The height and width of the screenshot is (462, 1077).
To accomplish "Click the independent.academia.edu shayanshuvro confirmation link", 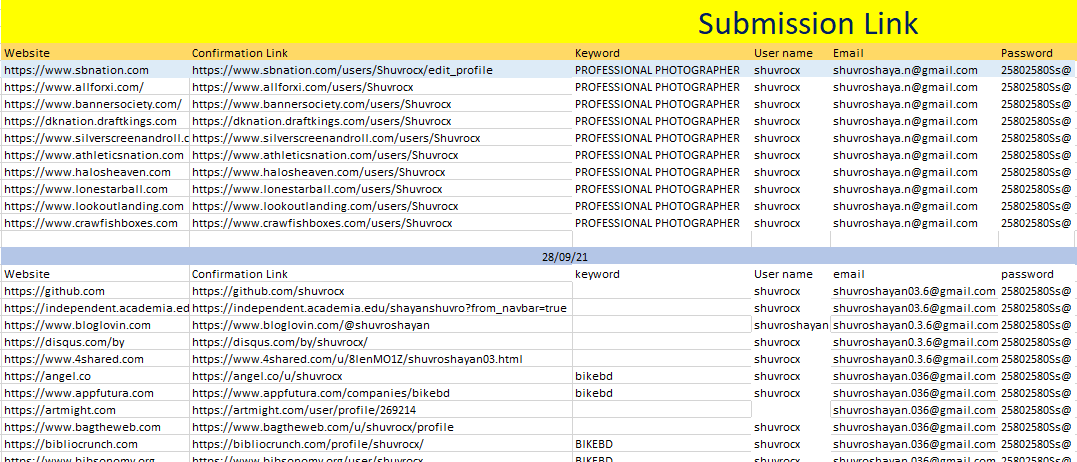I will (x=379, y=308).
